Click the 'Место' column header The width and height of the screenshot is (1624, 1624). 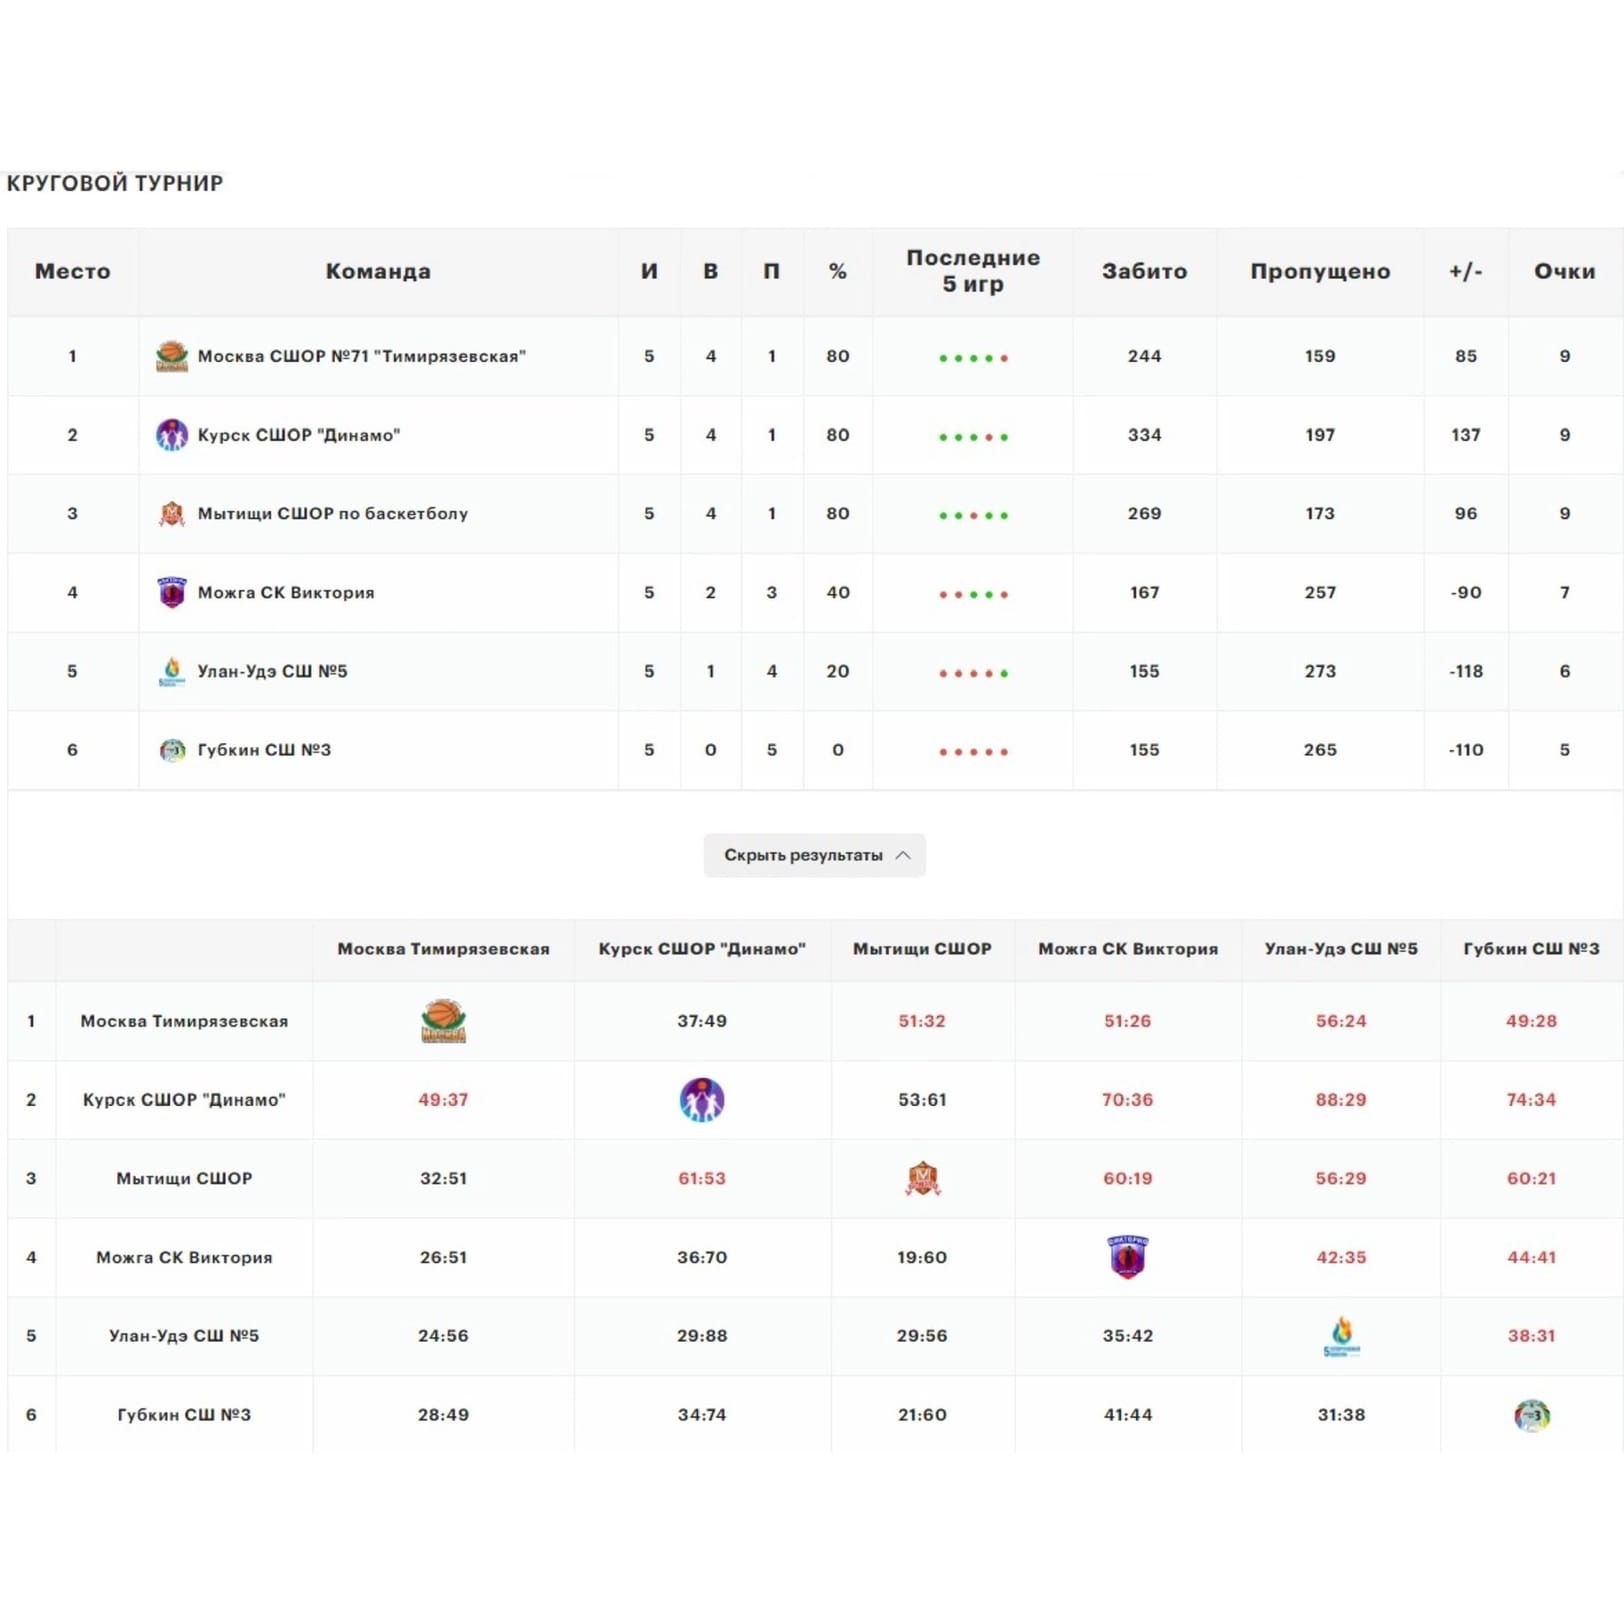coord(73,271)
